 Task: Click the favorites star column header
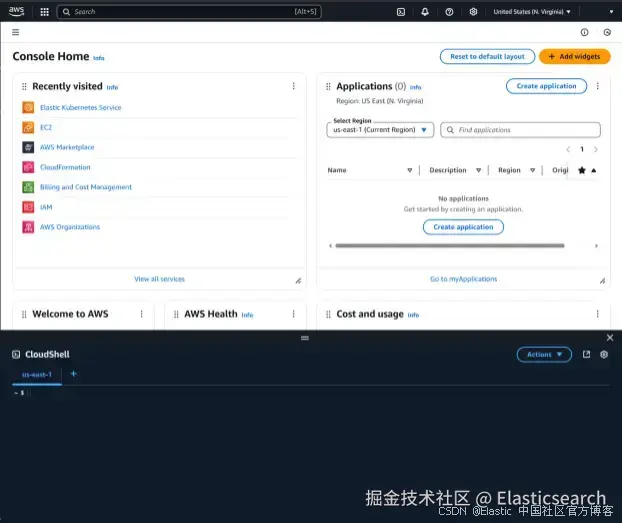[x=582, y=170]
